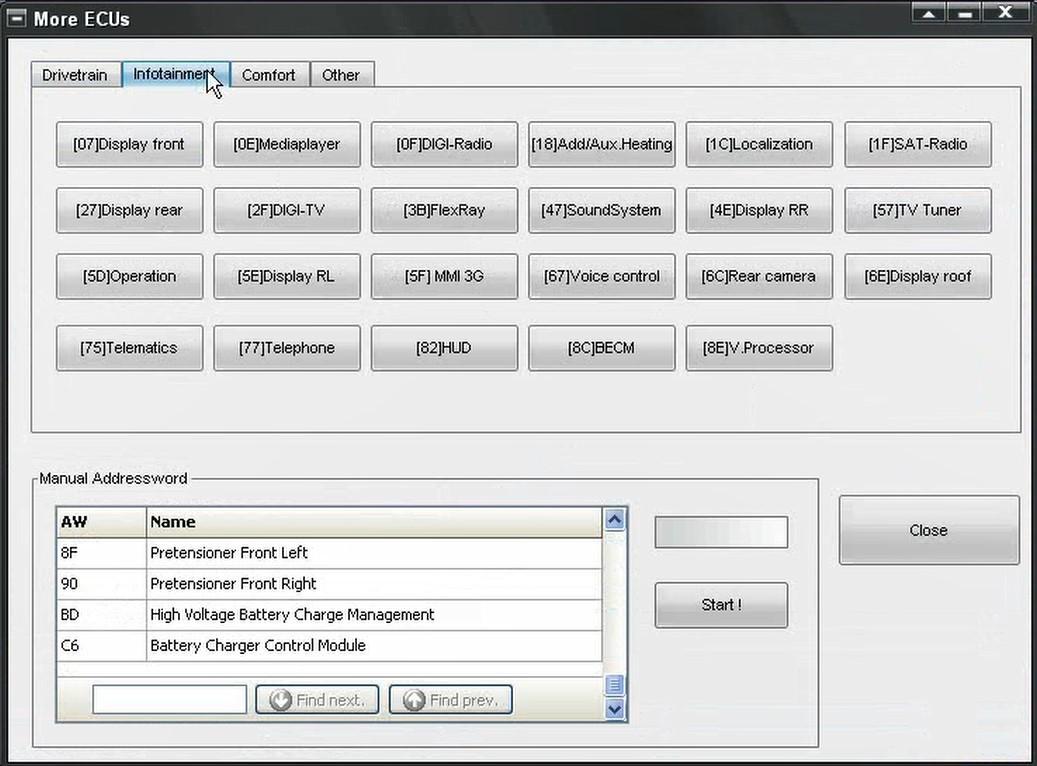Select the Other tab

pyautogui.click(x=341, y=75)
